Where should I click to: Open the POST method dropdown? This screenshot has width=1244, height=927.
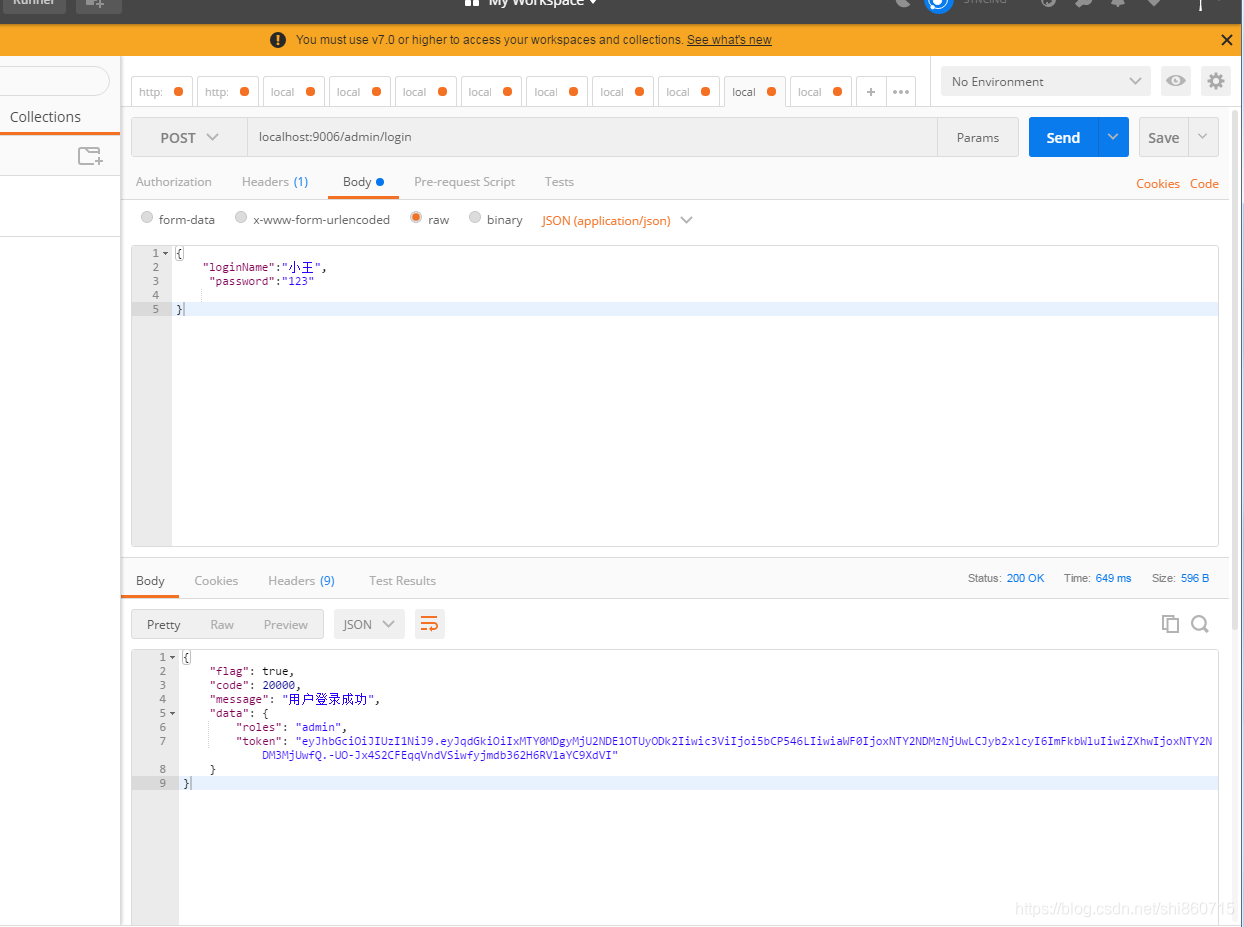(189, 137)
